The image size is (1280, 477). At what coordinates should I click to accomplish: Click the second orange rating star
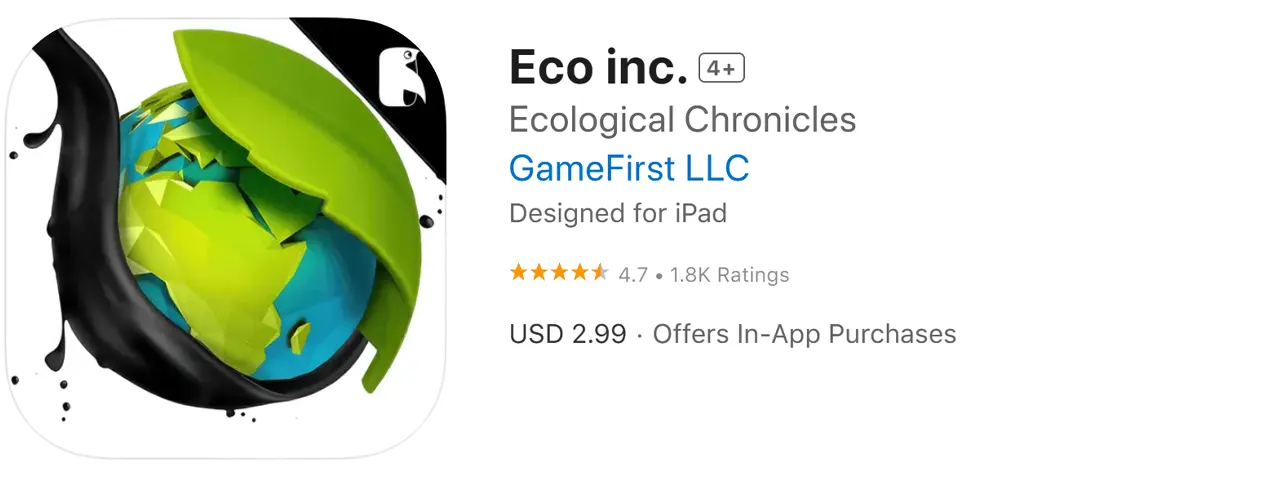pyautogui.click(x=539, y=273)
